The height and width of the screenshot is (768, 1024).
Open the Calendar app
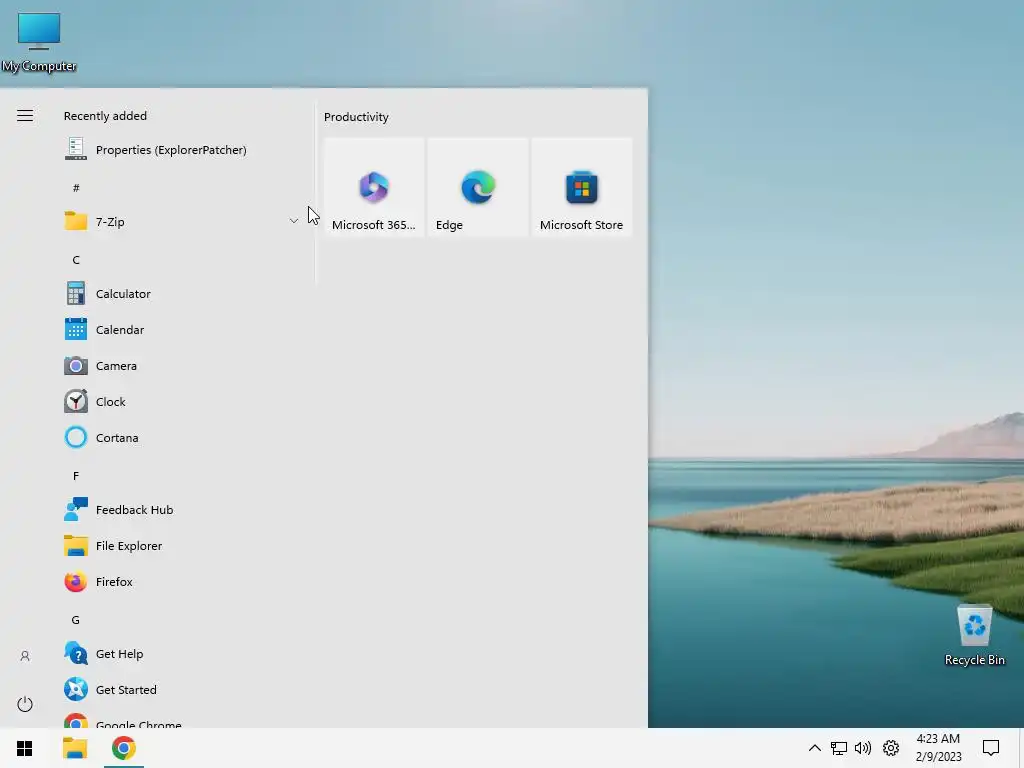click(x=181, y=330)
